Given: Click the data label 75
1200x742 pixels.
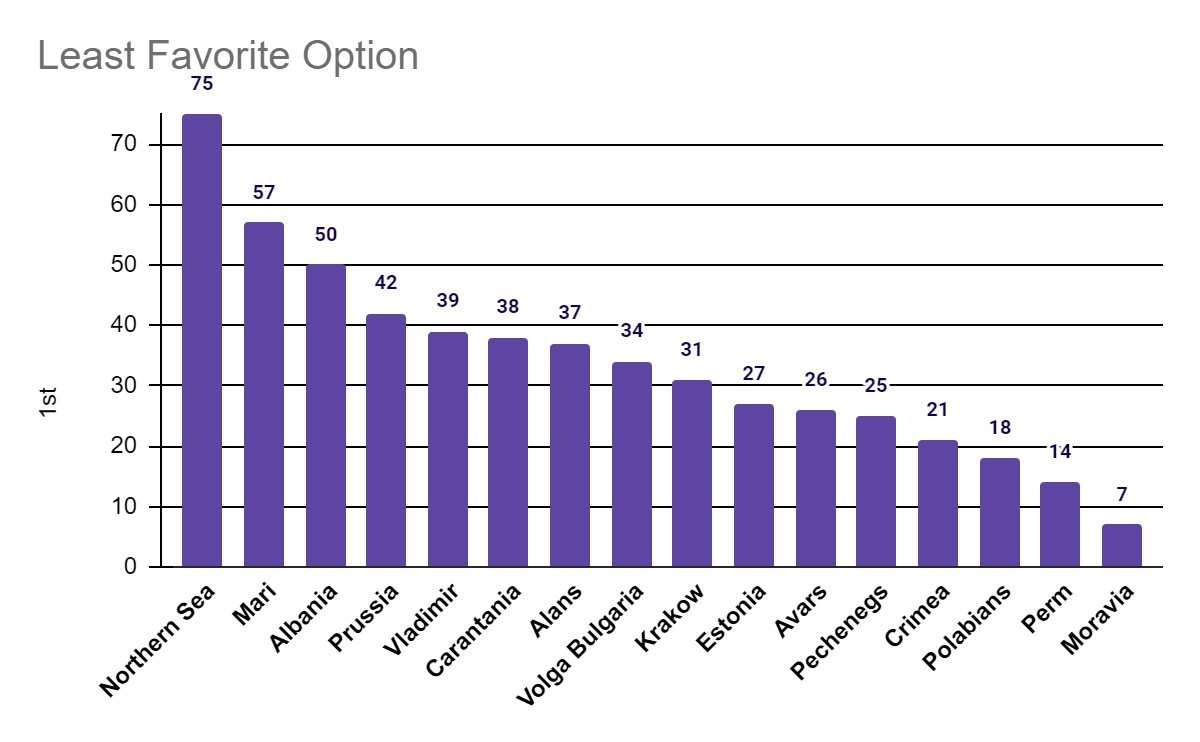Looking at the screenshot, I should pyautogui.click(x=202, y=84).
